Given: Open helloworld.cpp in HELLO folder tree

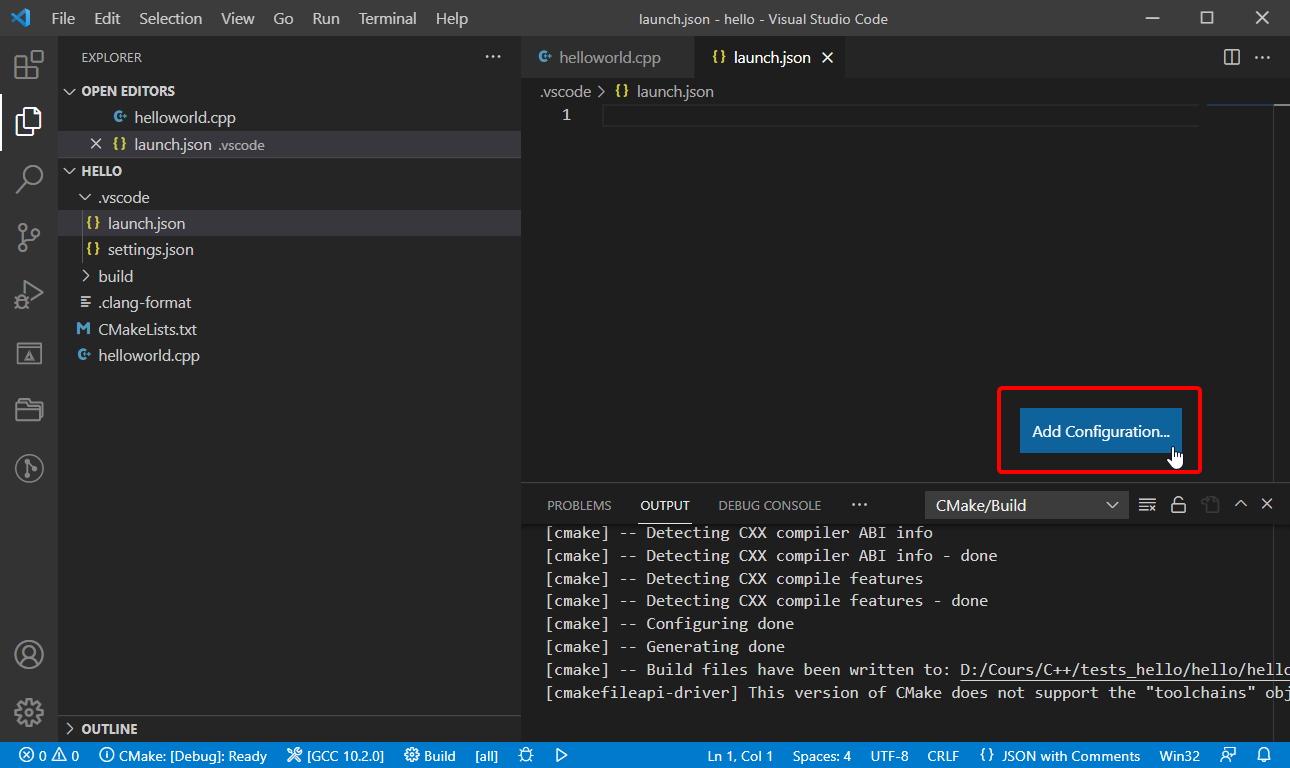Looking at the screenshot, I should tap(290, 355).
